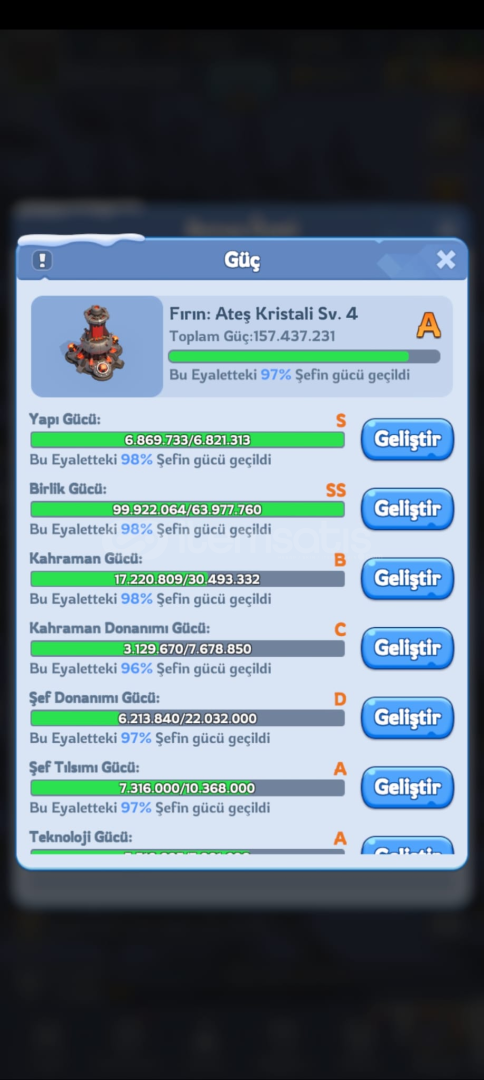Tap the Birlik Gücü progress bar
Viewport: 484px width, 1080px height.
[187, 510]
